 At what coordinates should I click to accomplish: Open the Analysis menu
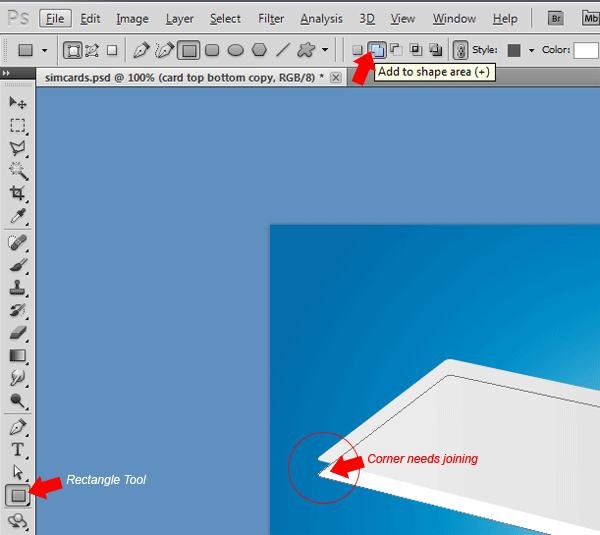pos(321,19)
